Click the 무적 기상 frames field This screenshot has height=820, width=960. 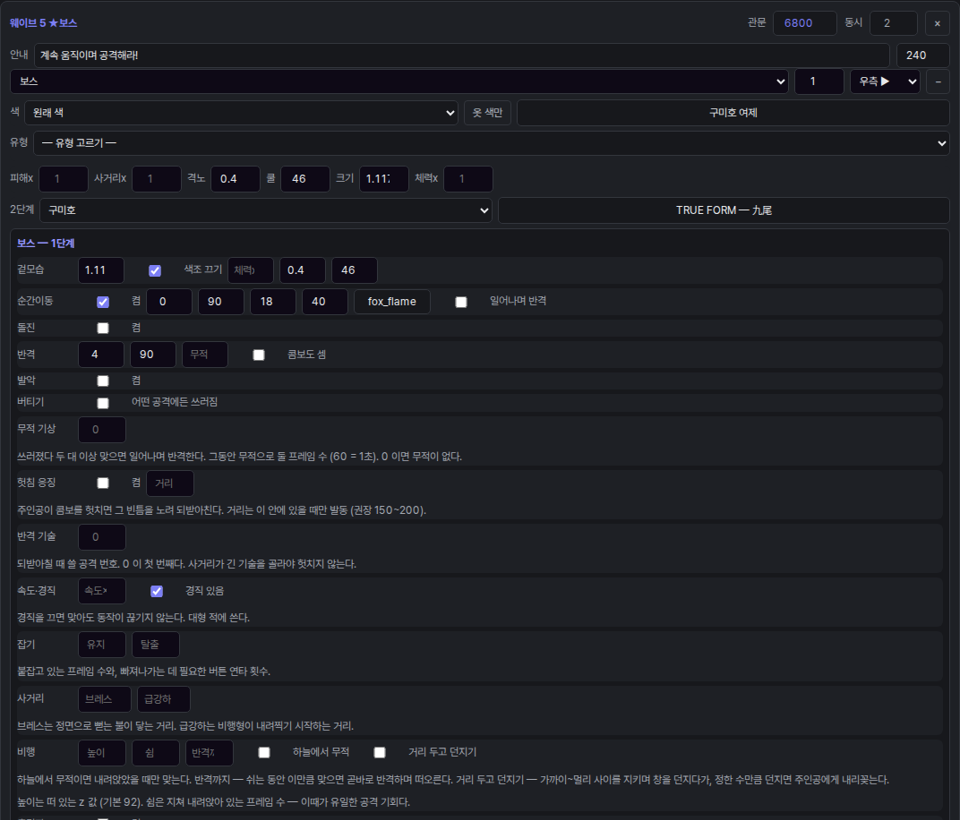[x=102, y=429]
